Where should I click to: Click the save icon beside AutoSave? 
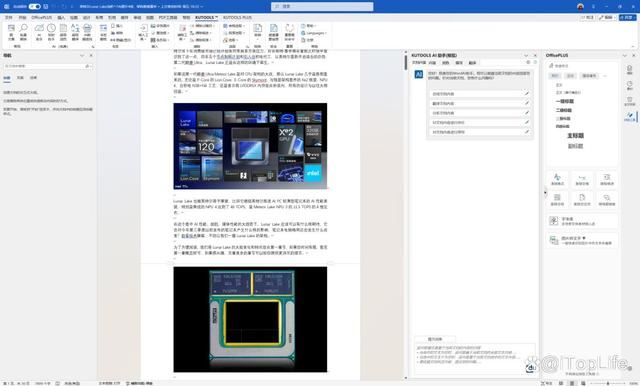(x=46, y=7)
